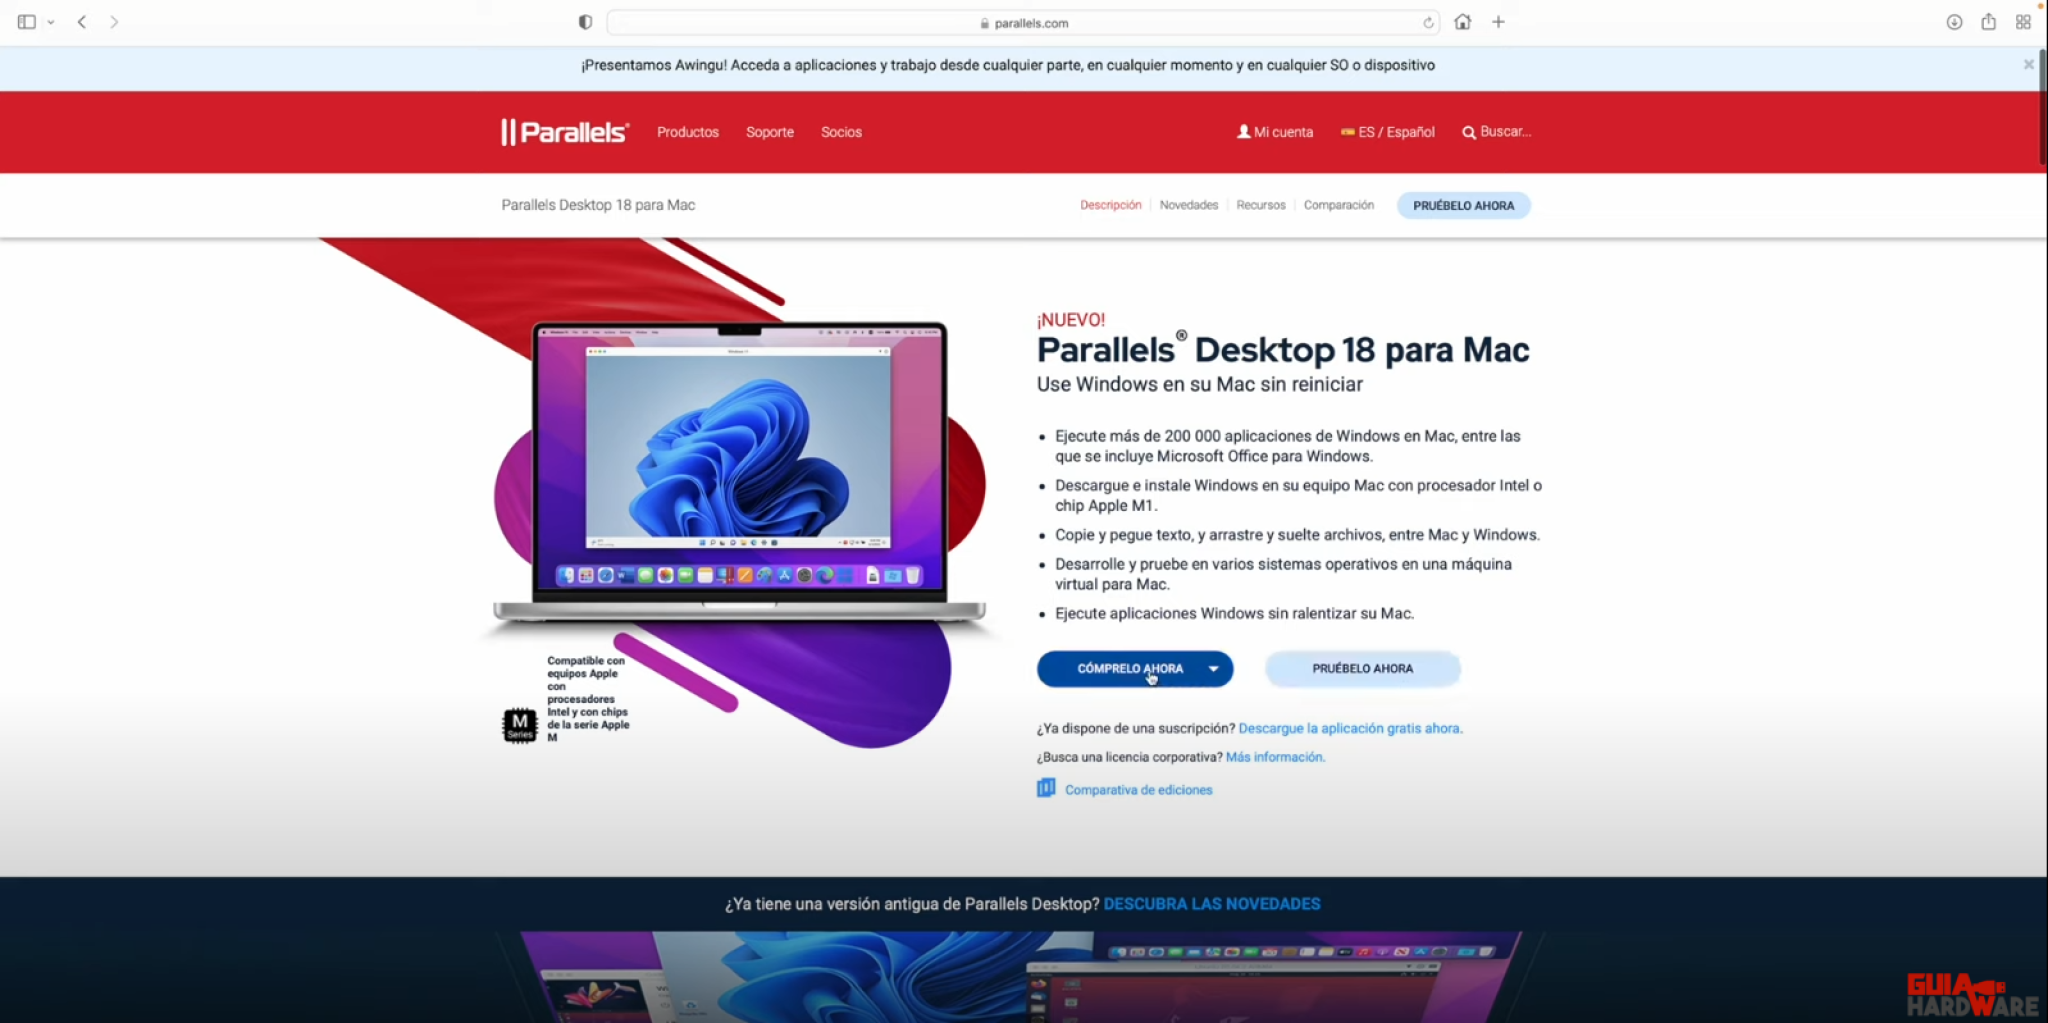The image size is (2048, 1023).
Task: Click the privacy shield icon near address bar
Action: 585,21
